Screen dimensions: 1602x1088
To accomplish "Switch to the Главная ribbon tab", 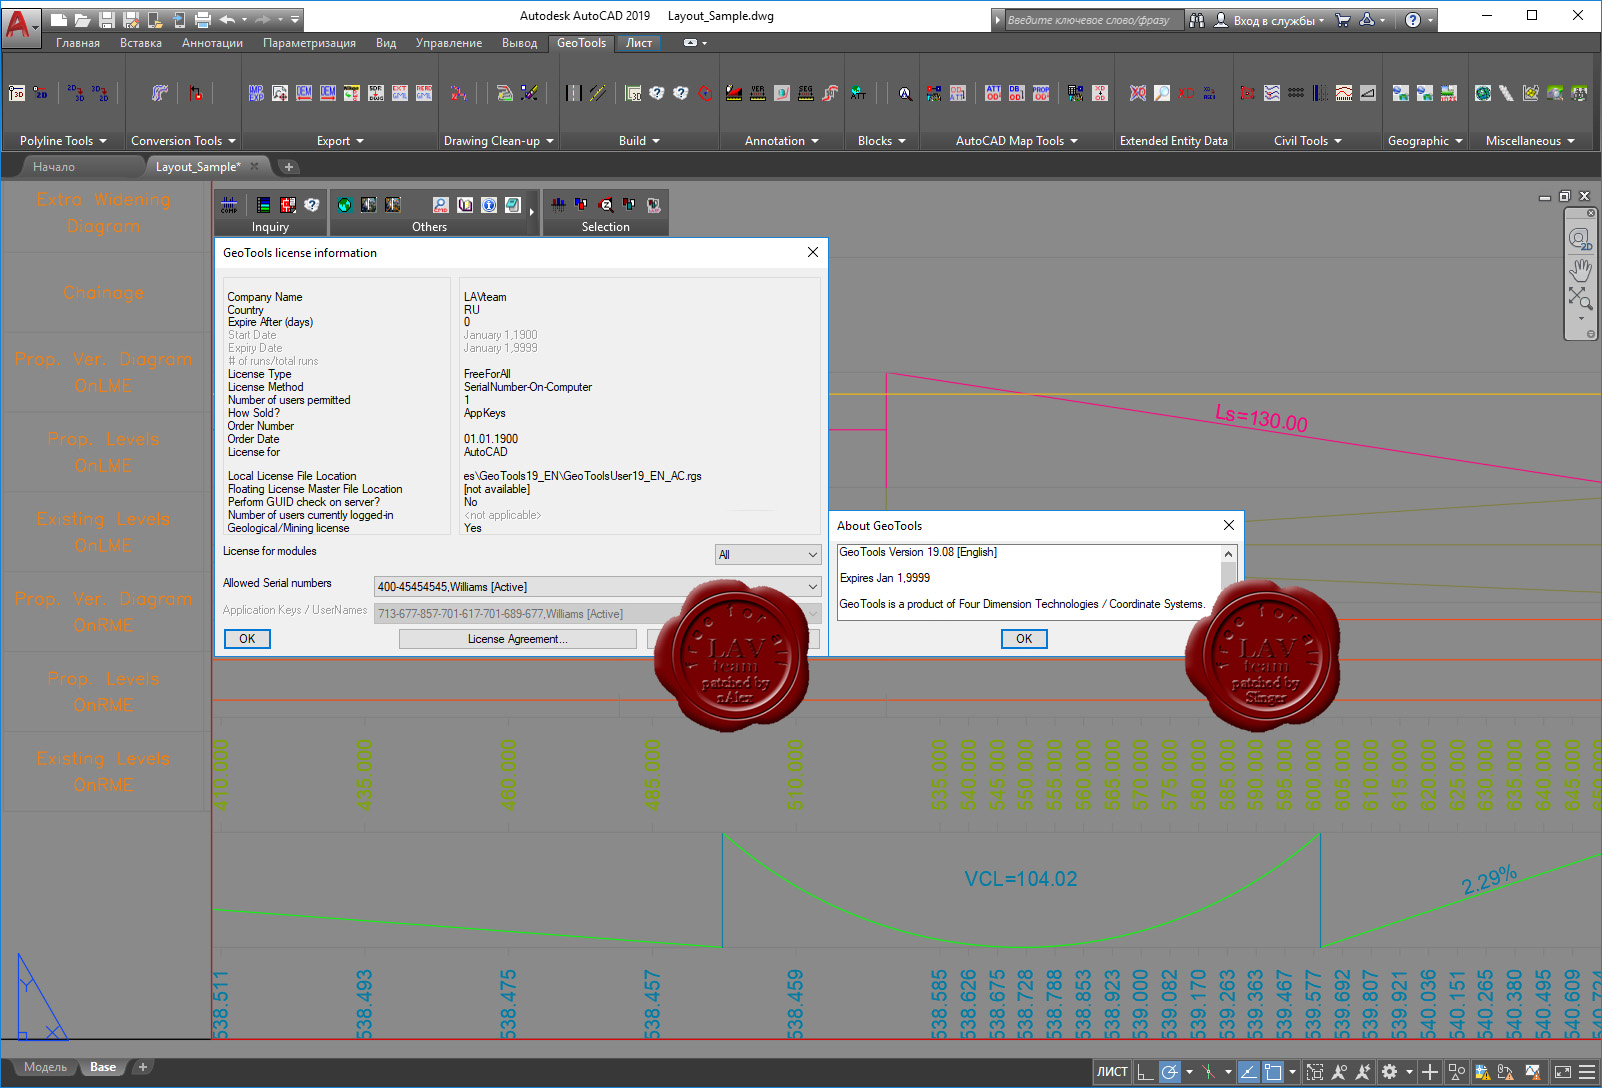I will [x=78, y=43].
